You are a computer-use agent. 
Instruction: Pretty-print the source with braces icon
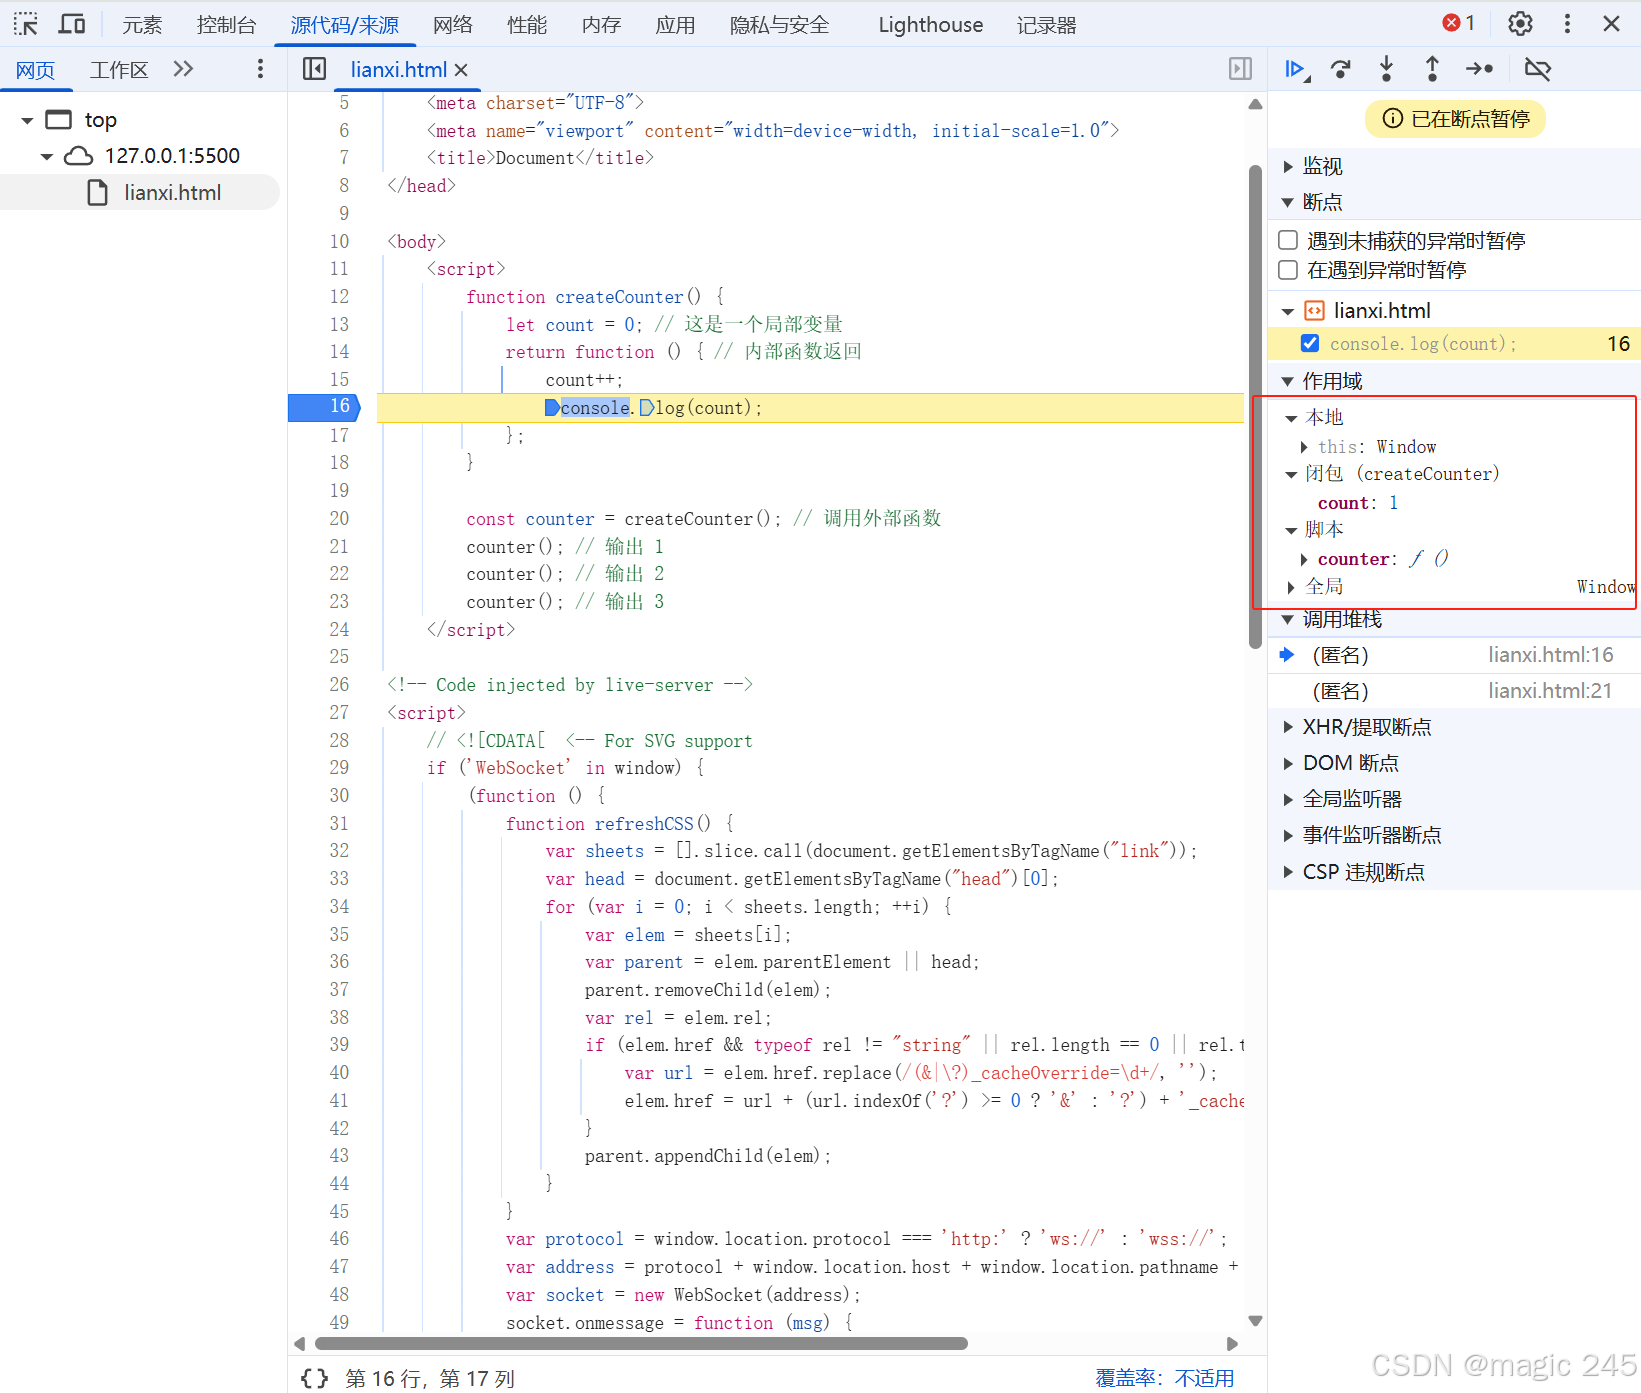314,1378
